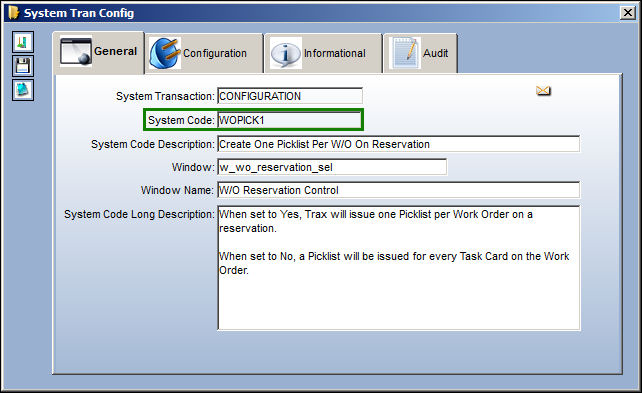Switch to the General tab
Image resolution: width=642 pixels, height=393 pixels.
point(99,52)
